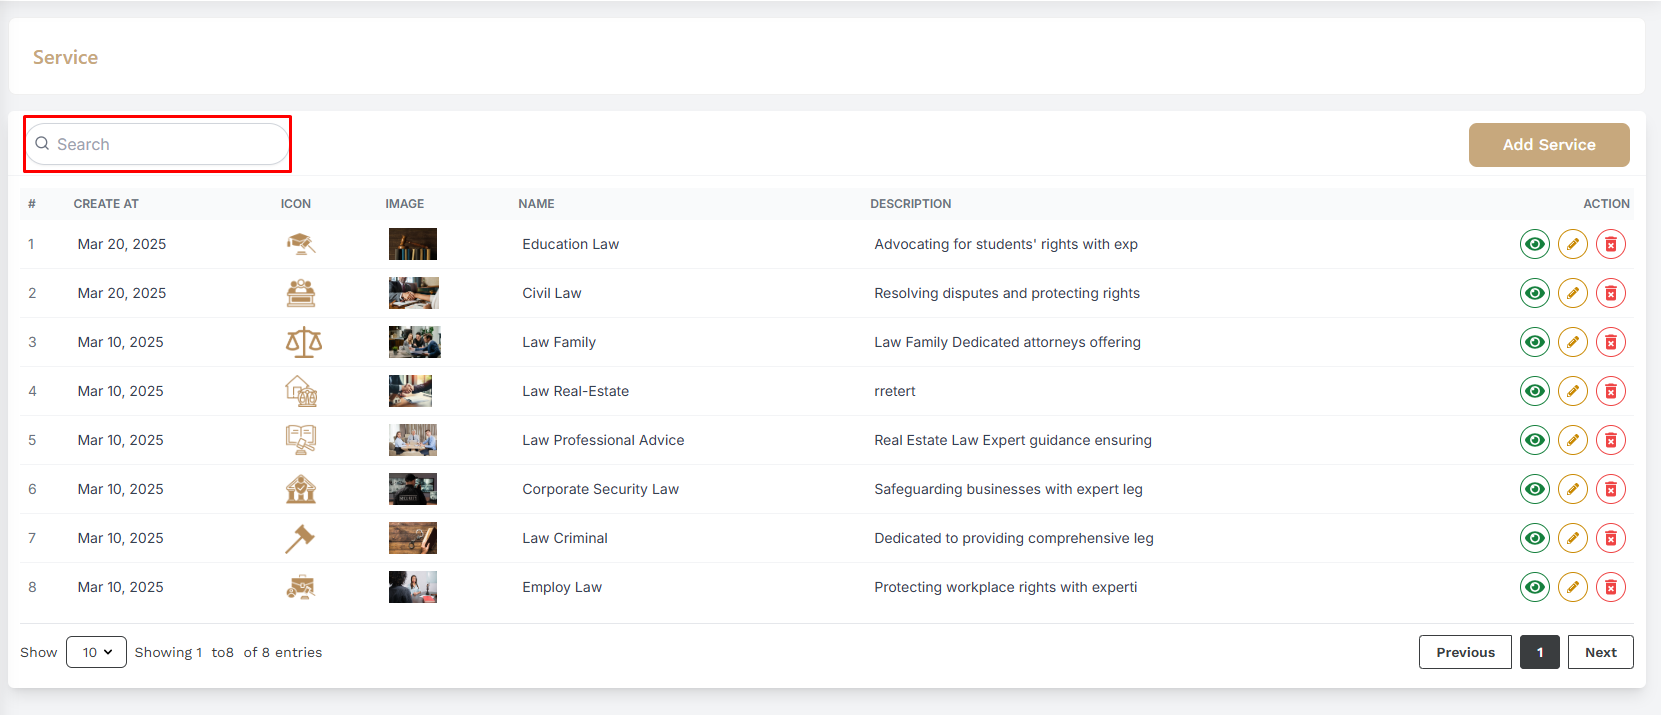Viewport: 1661px width, 715px height.
Task: Edit the Law Real-Estate service
Action: 1572,391
